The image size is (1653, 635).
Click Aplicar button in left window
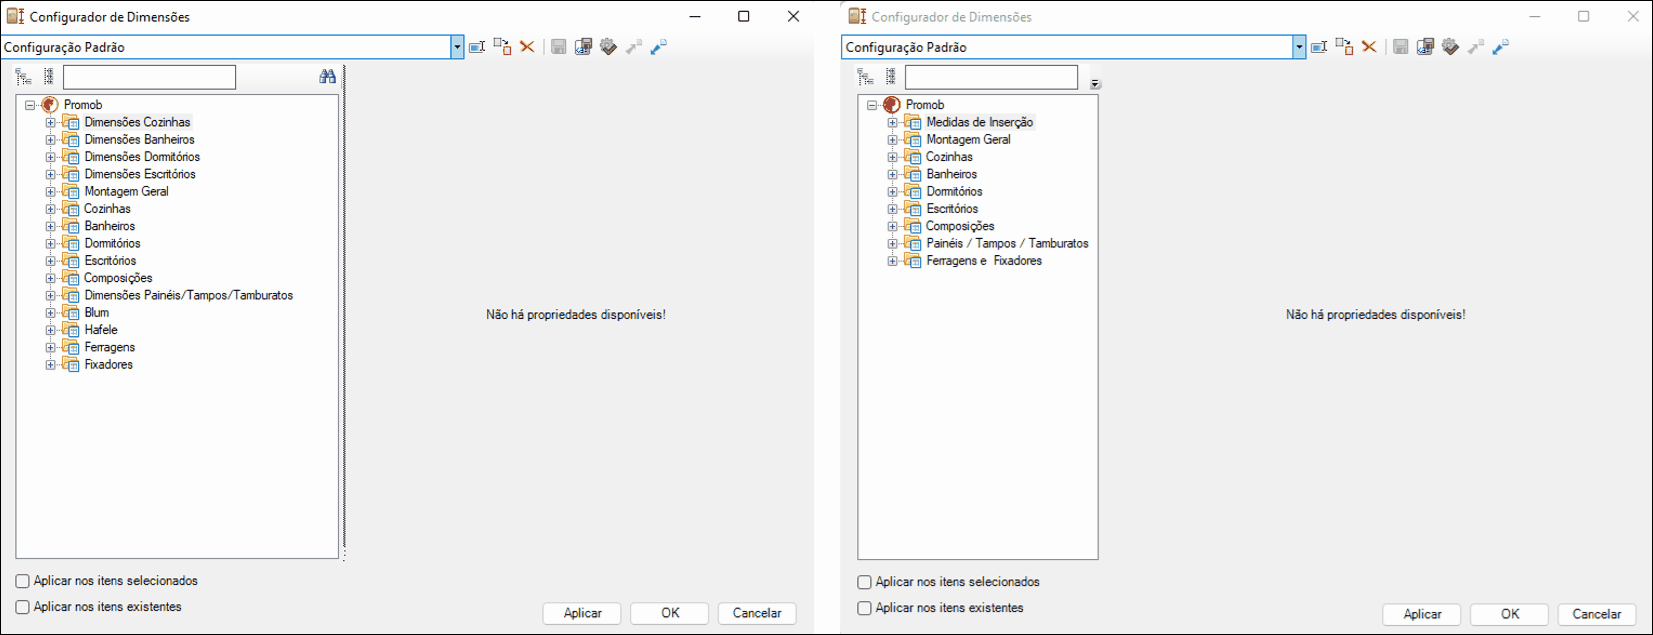(x=582, y=613)
